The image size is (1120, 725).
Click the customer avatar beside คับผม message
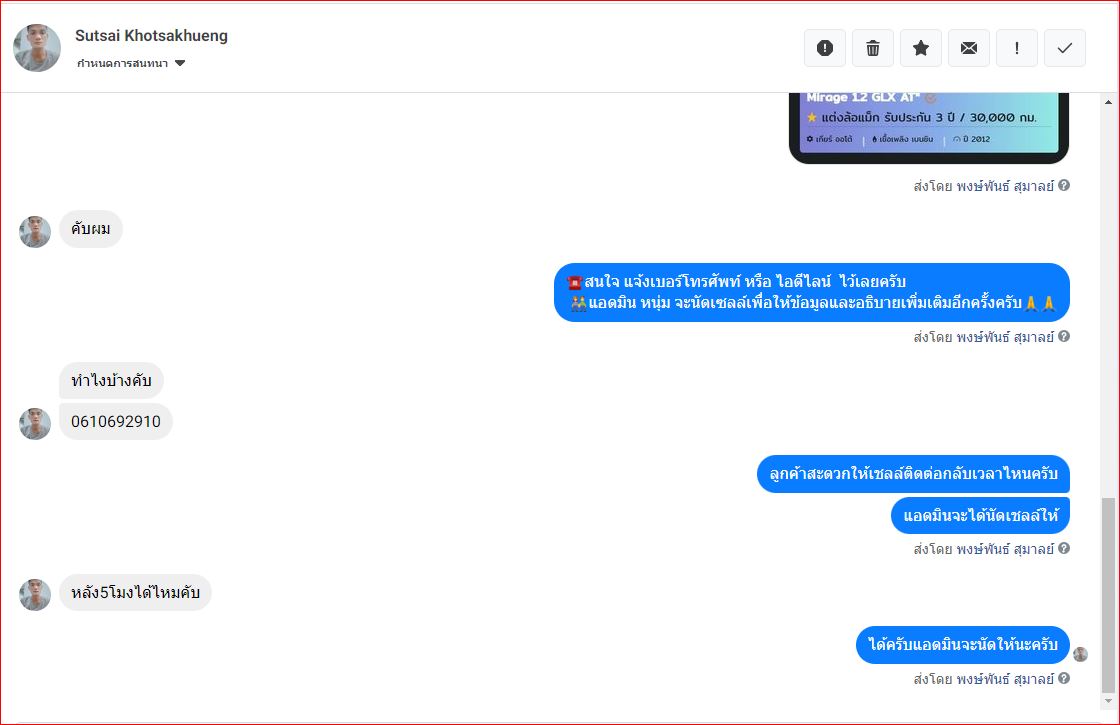click(35, 232)
